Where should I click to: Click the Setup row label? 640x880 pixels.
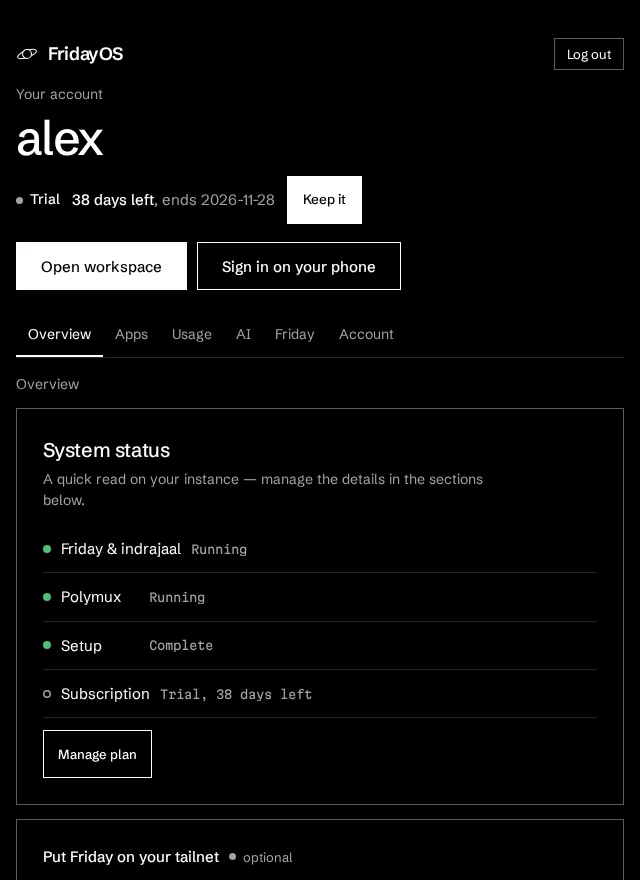click(x=81, y=646)
